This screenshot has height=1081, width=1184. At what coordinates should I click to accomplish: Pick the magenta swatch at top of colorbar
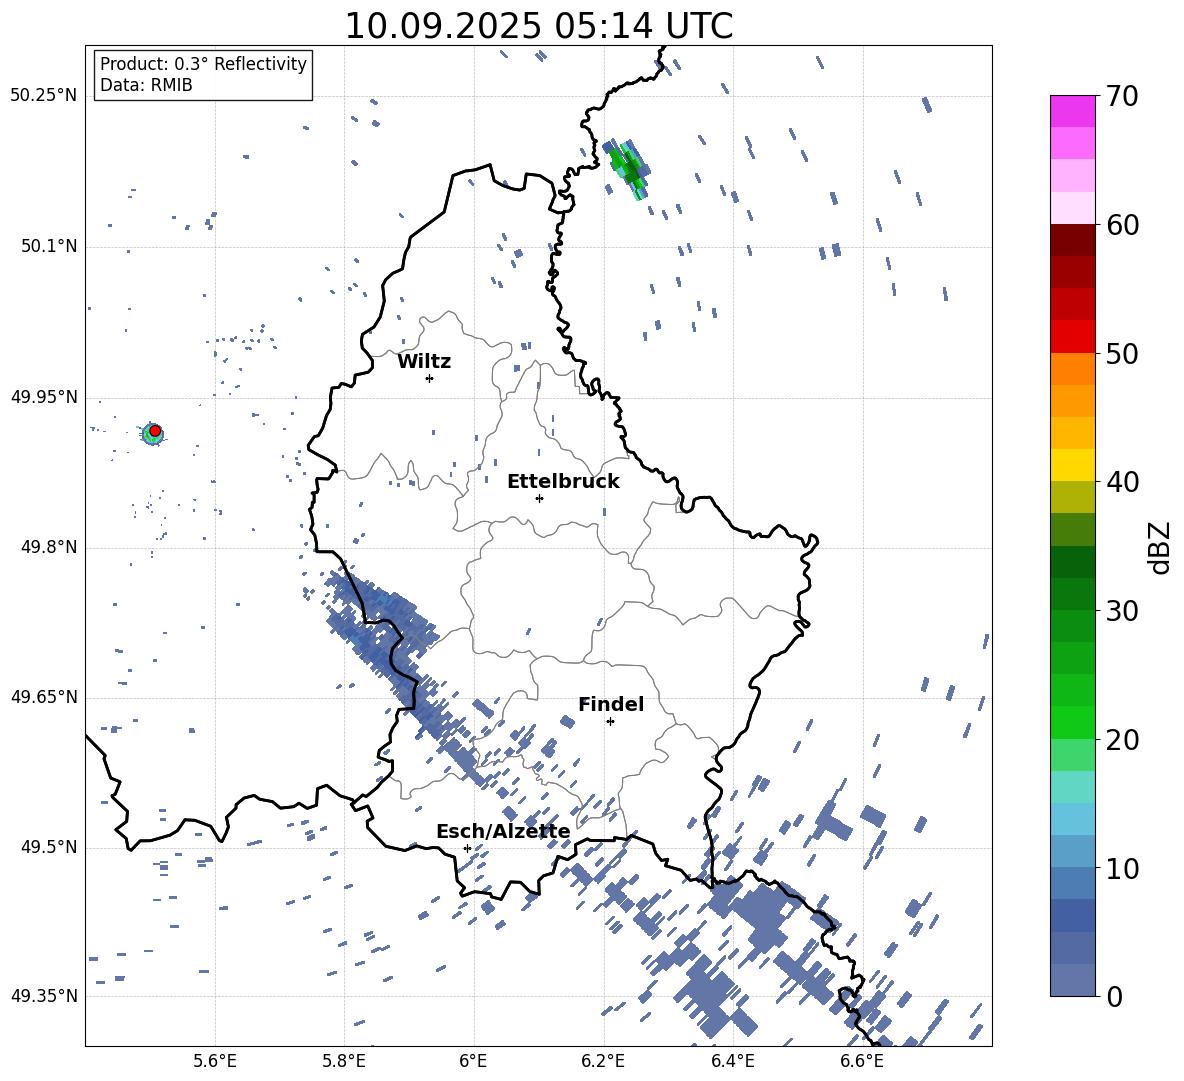tap(1072, 111)
